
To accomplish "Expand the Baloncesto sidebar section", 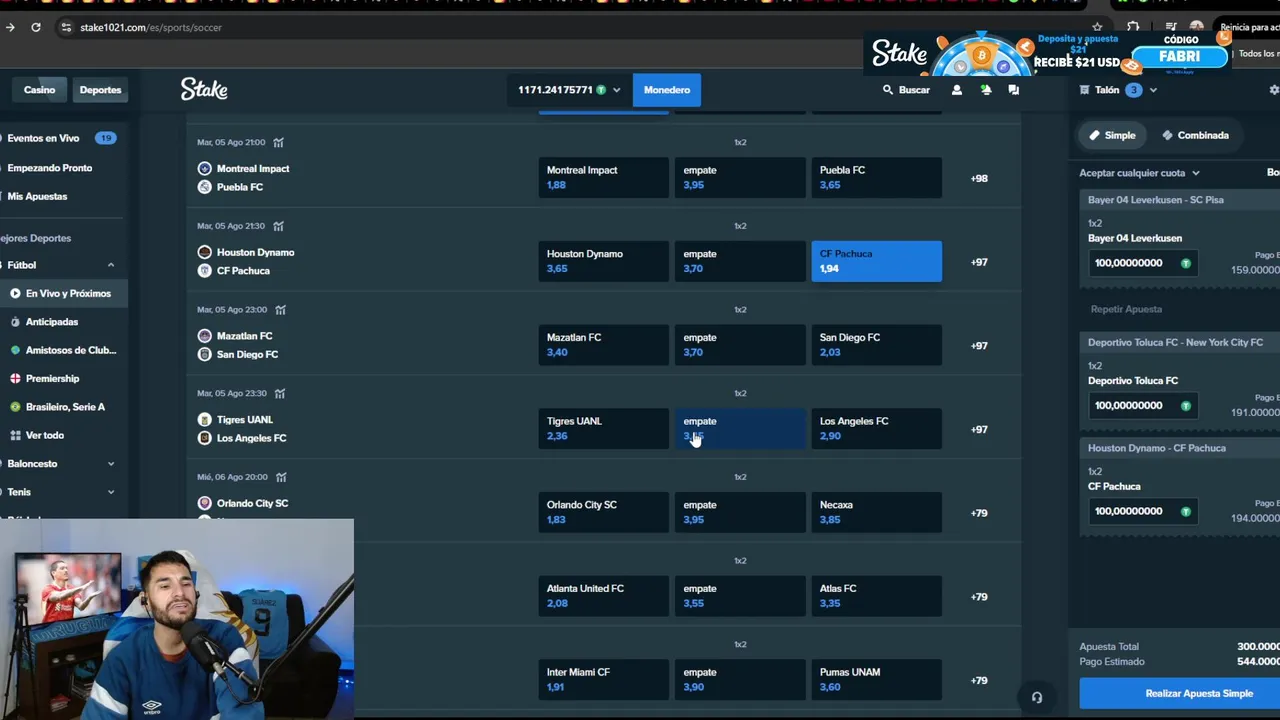I will [111, 464].
